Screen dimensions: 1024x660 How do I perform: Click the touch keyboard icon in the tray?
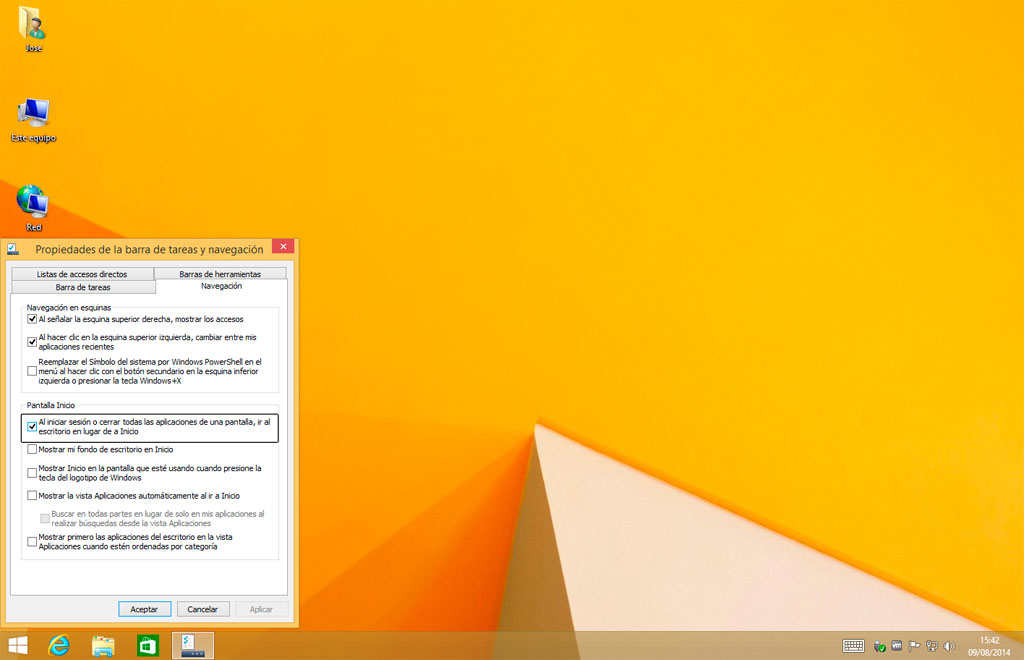[x=853, y=646]
